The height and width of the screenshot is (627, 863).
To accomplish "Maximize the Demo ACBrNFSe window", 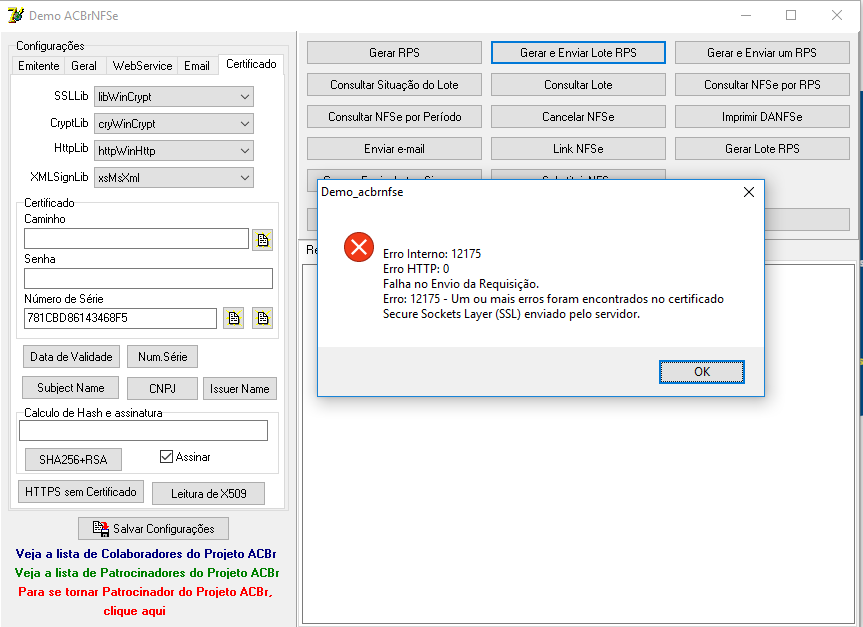I will point(791,15).
